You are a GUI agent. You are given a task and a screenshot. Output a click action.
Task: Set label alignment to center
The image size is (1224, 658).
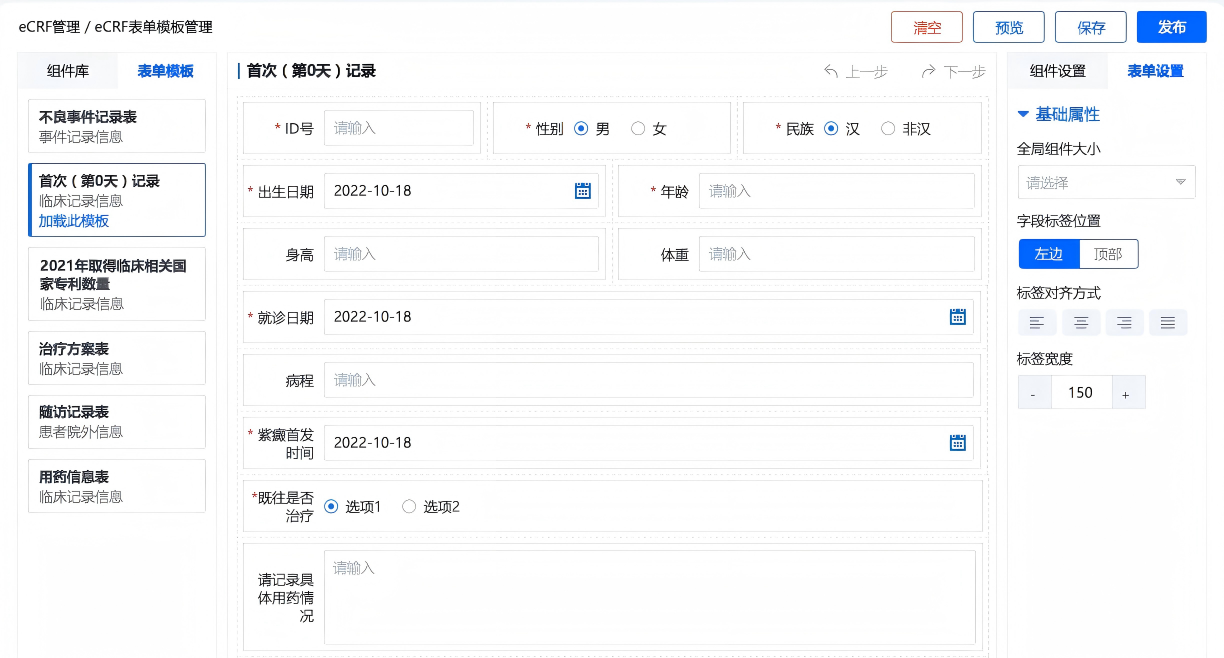point(1081,322)
